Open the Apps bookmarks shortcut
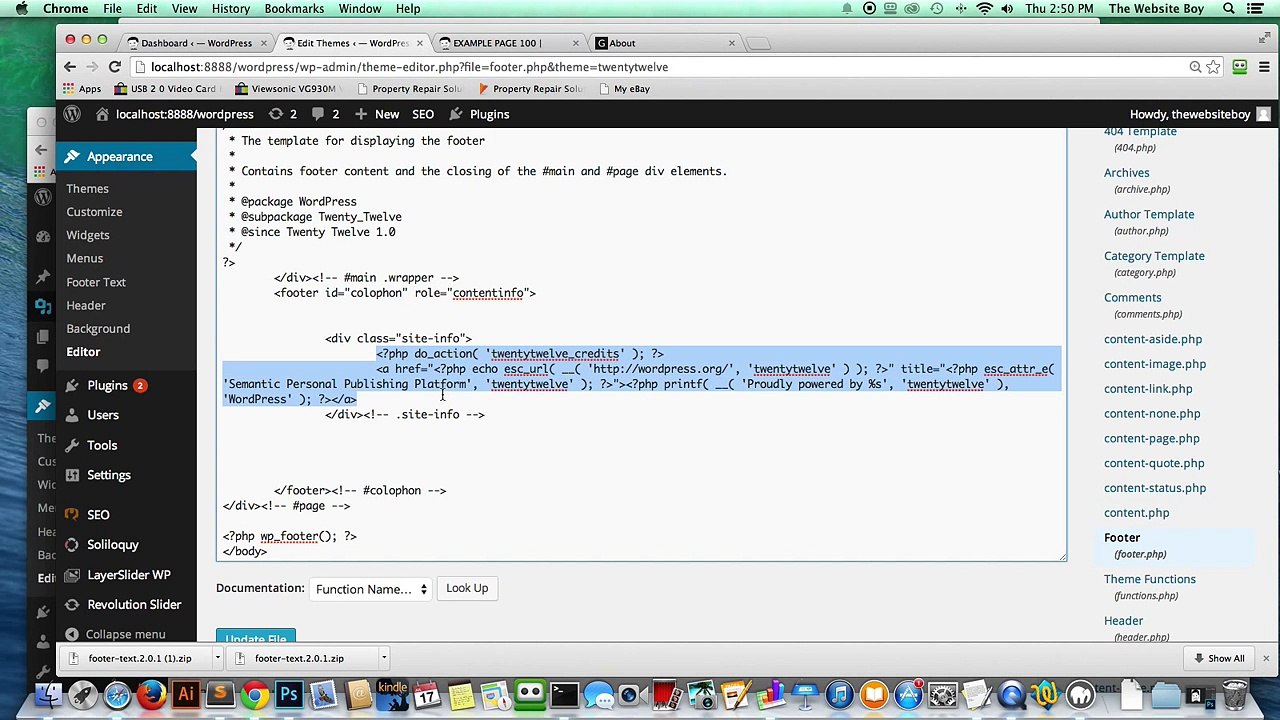 [x=82, y=89]
